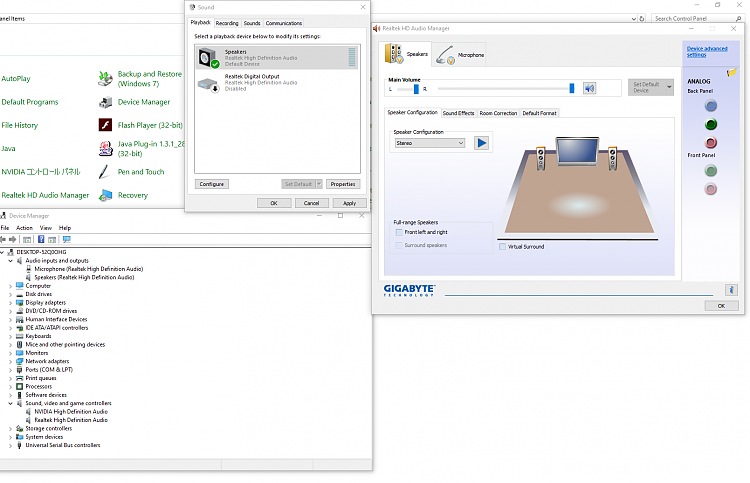Toggle Front left and right checkbox
This screenshot has width=750, height=483.
pos(399,232)
